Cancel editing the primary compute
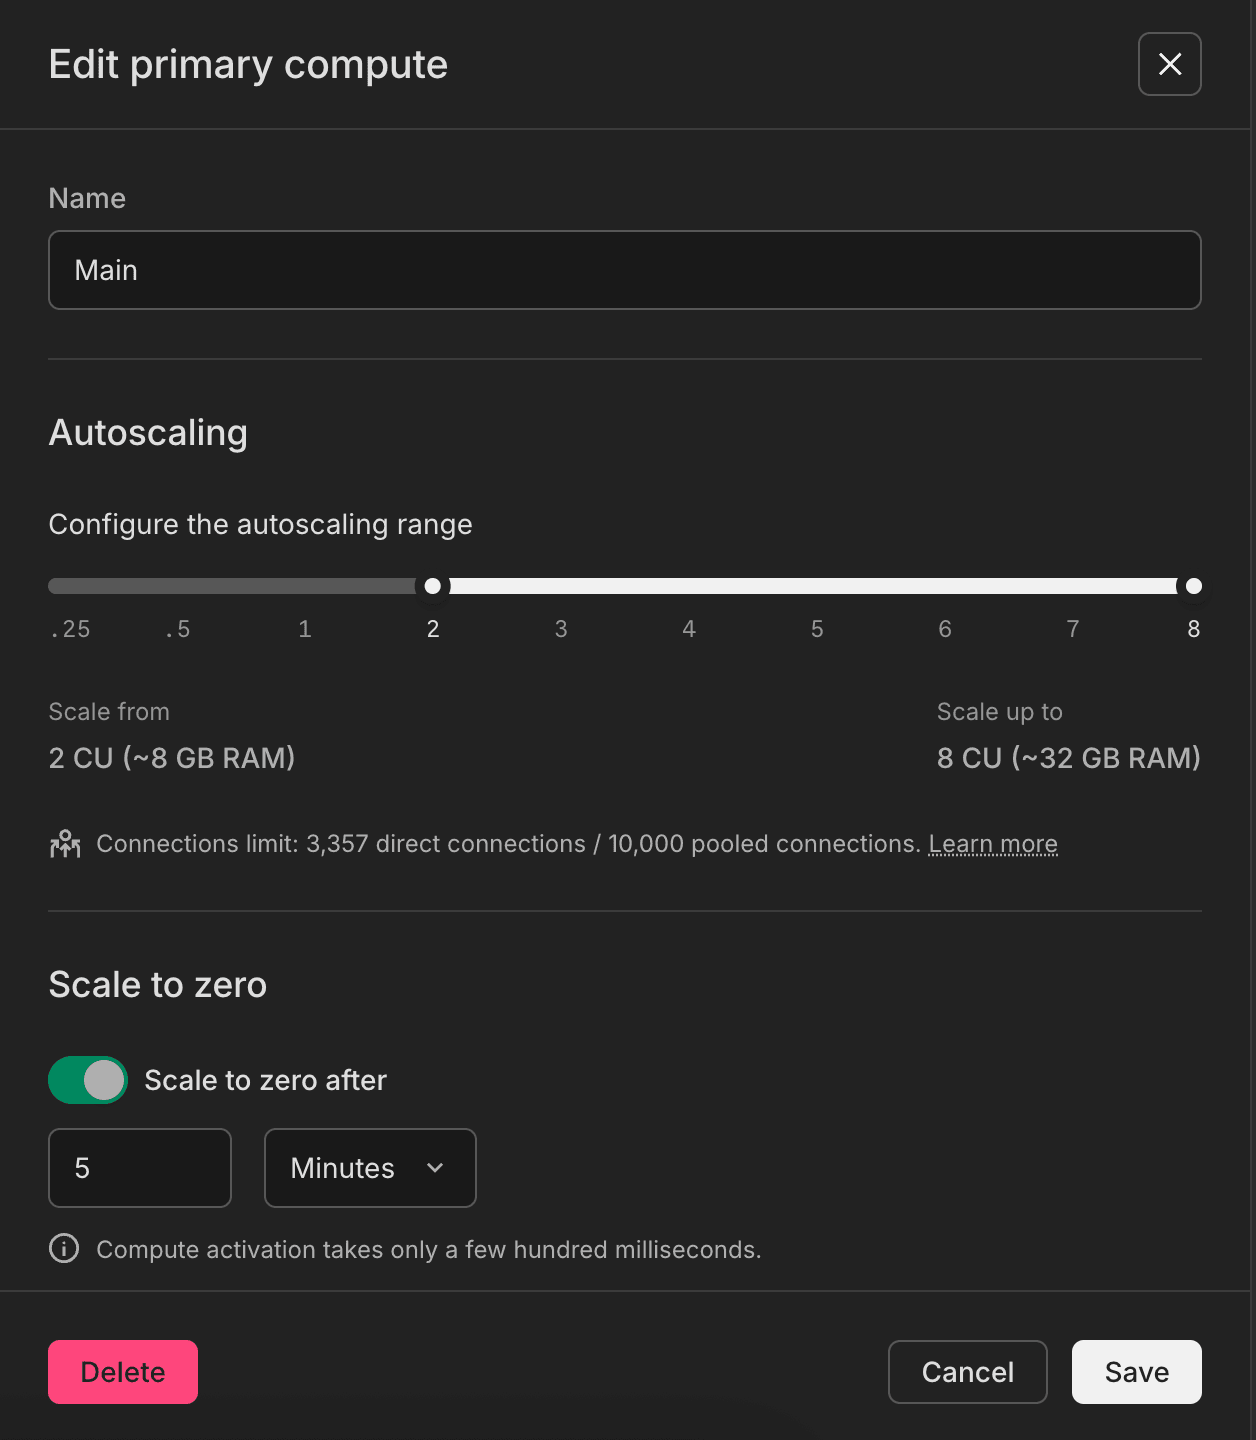The image size is (1256, 1440). [x=967, y=1372]
